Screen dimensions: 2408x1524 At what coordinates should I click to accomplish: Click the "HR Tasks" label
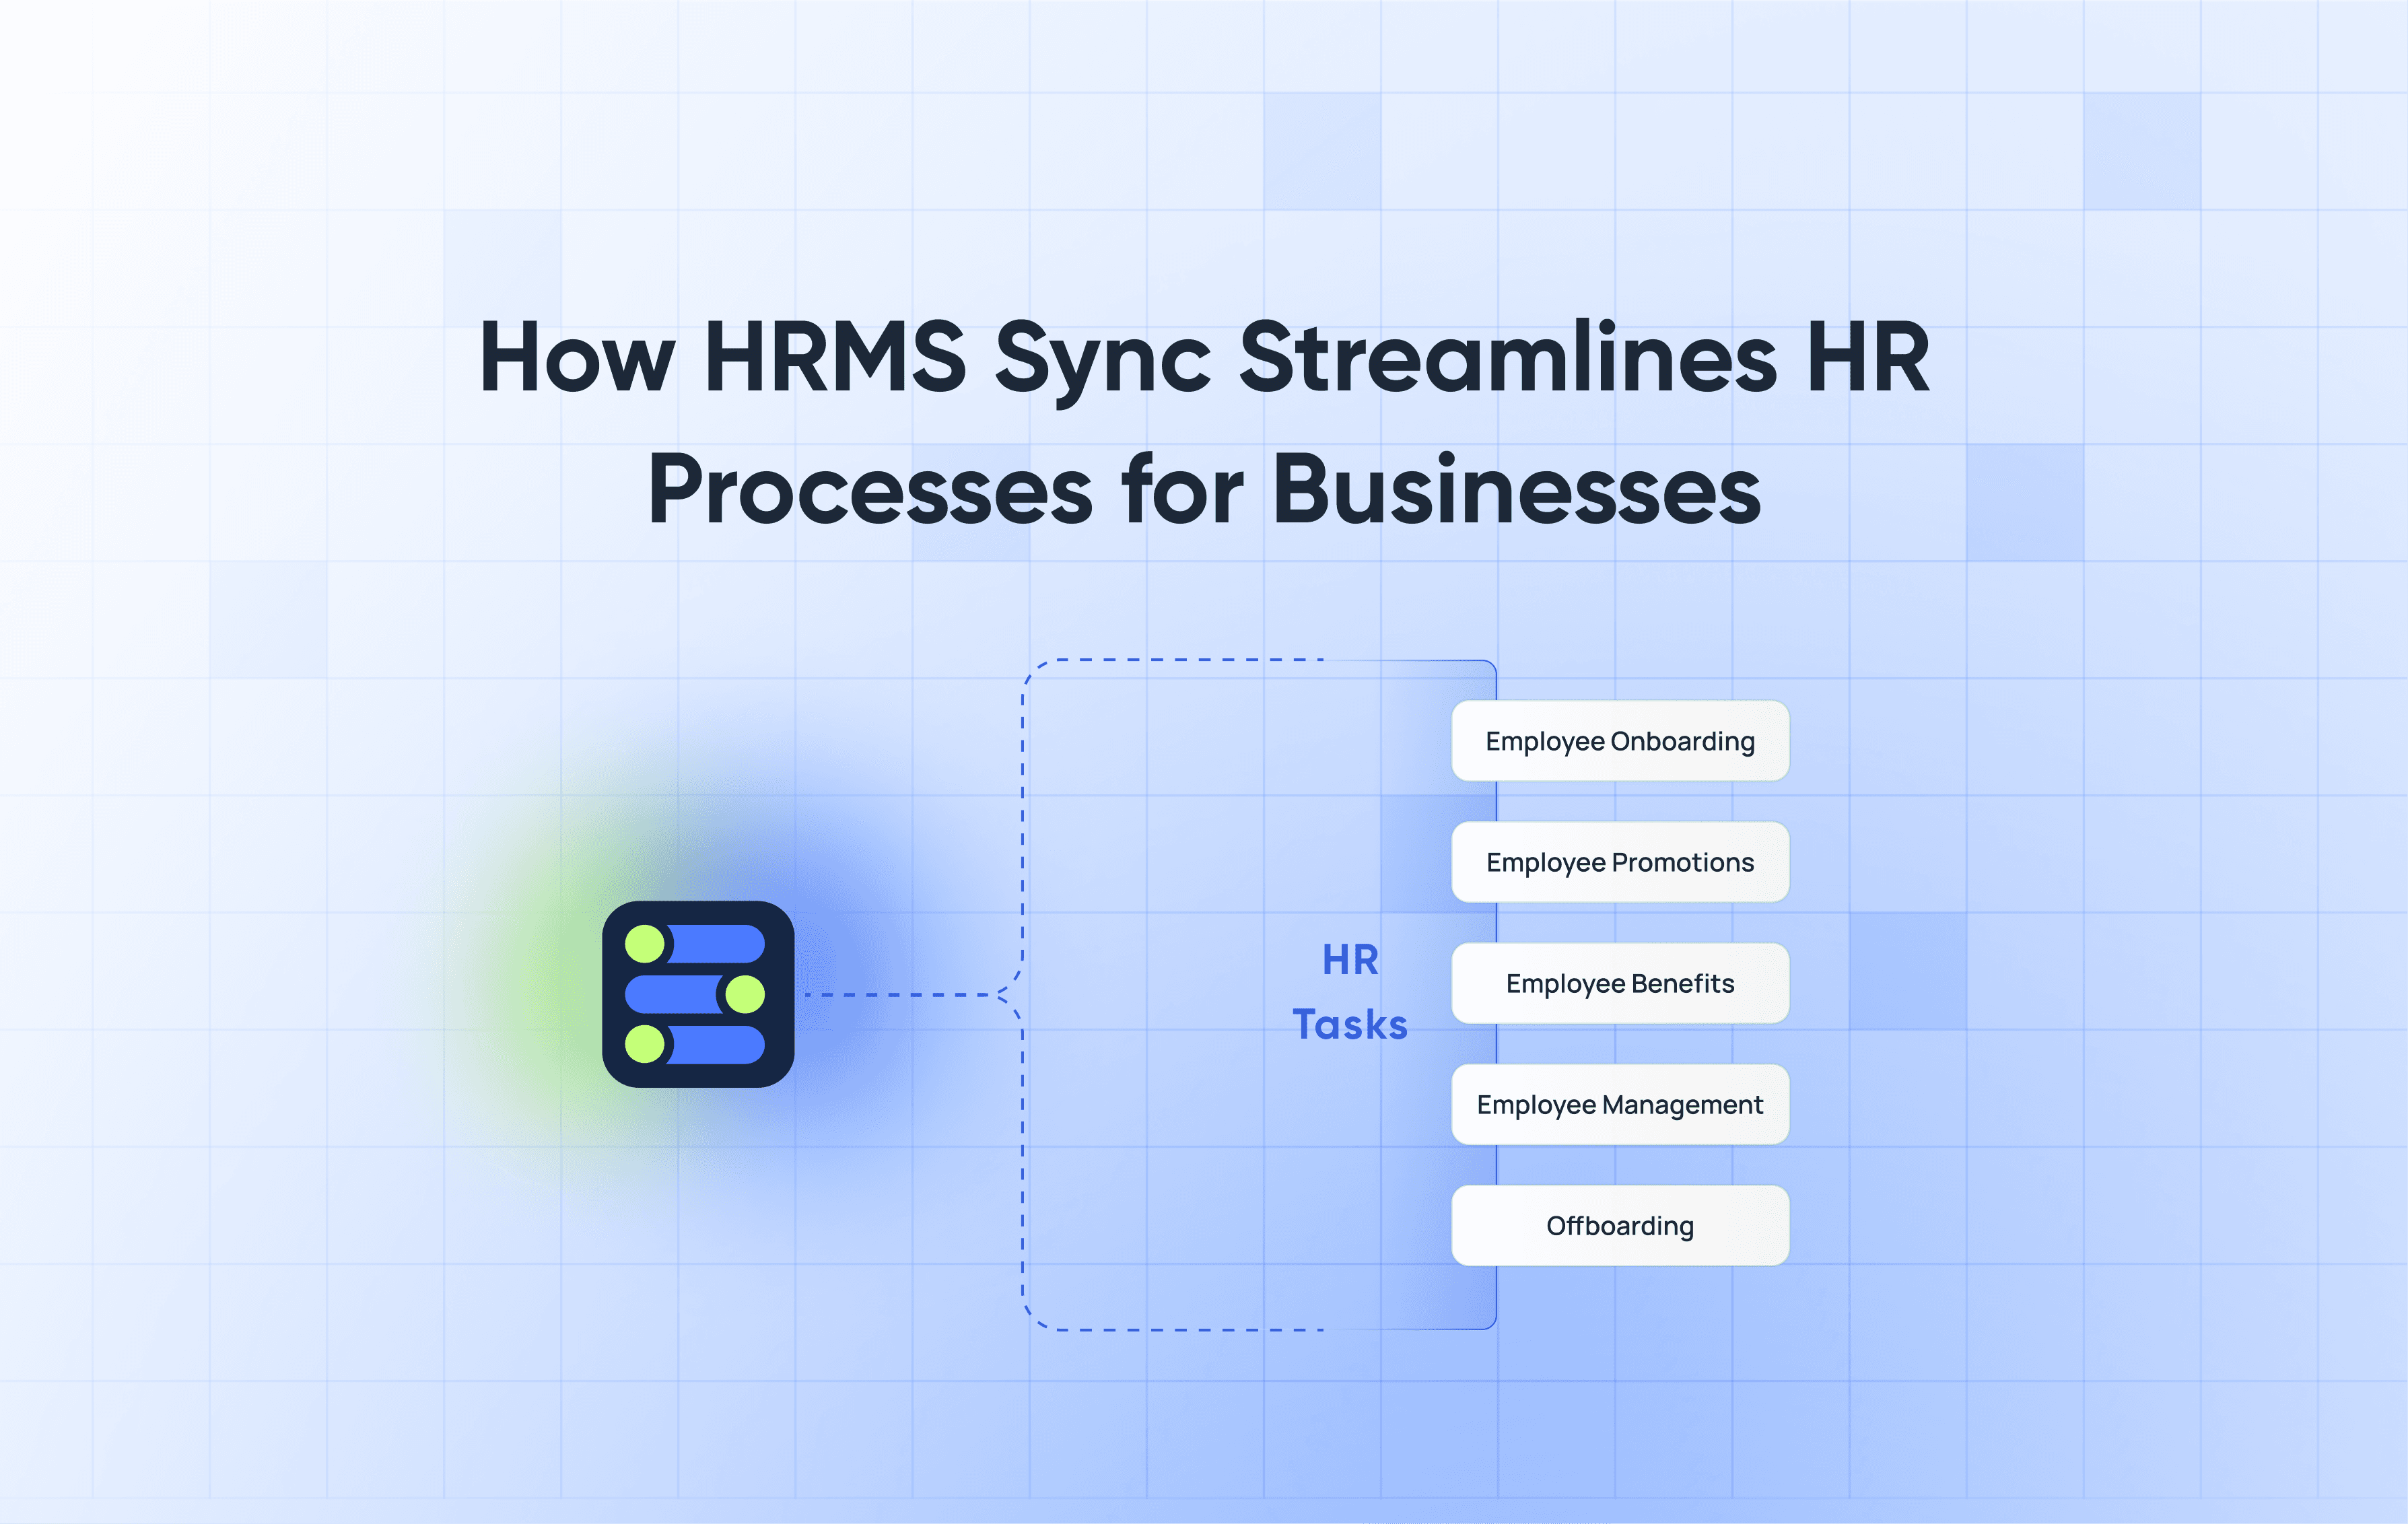(1350, 992)
